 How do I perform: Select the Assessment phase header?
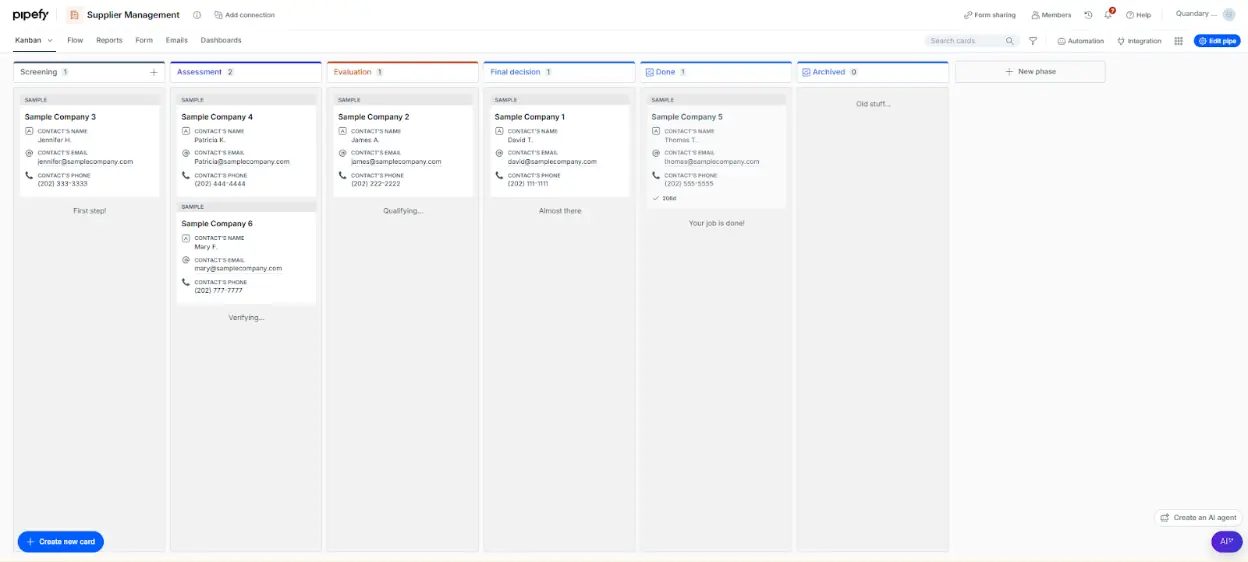point(246,72)
